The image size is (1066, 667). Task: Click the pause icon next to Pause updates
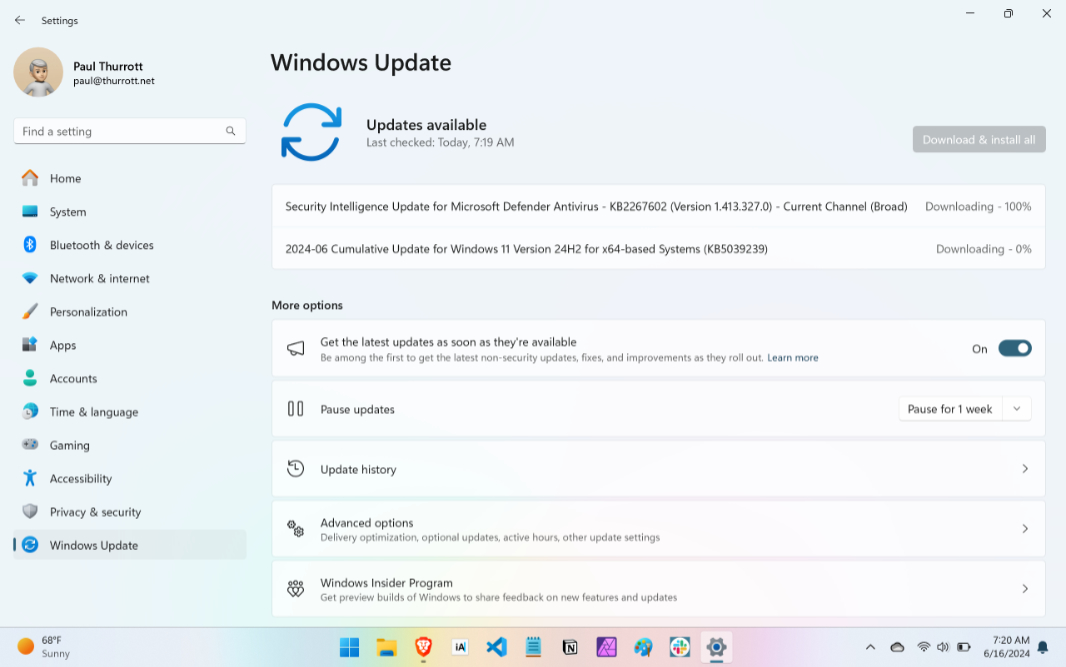pyautogui.click(x=295, y=408)
